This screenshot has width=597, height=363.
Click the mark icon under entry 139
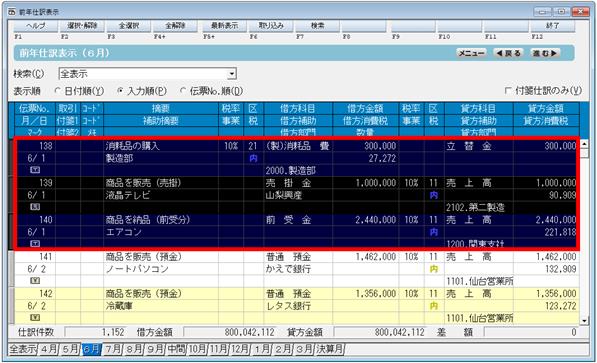tap(35, 207)
